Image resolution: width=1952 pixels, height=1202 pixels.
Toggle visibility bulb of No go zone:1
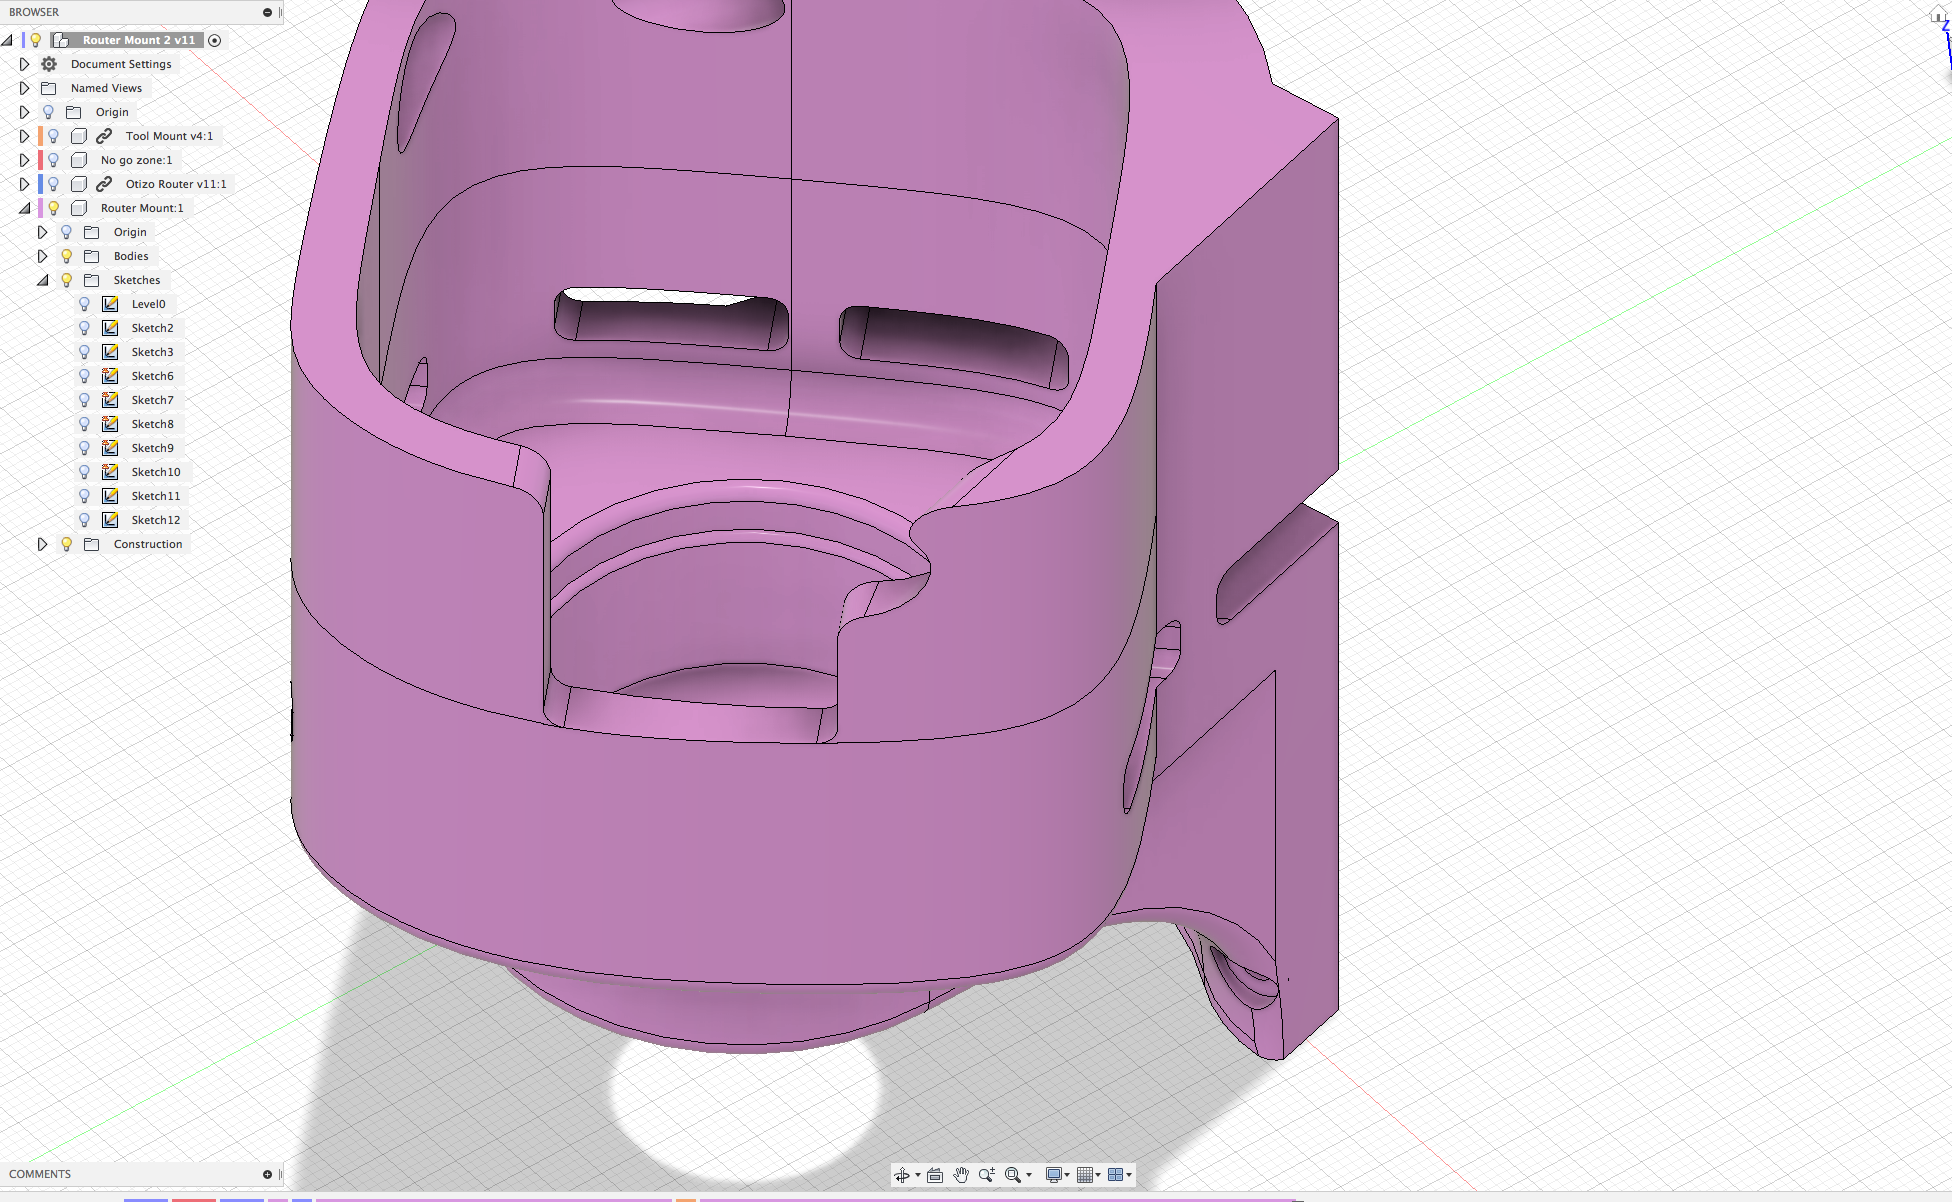(x=54, y=160)
